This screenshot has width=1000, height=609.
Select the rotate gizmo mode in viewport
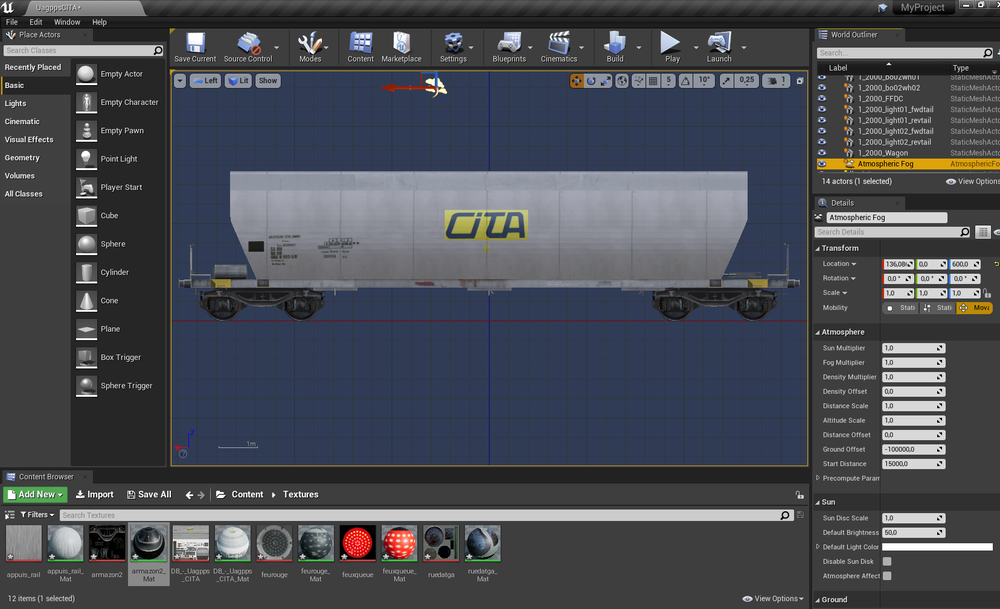click(591, 81)
